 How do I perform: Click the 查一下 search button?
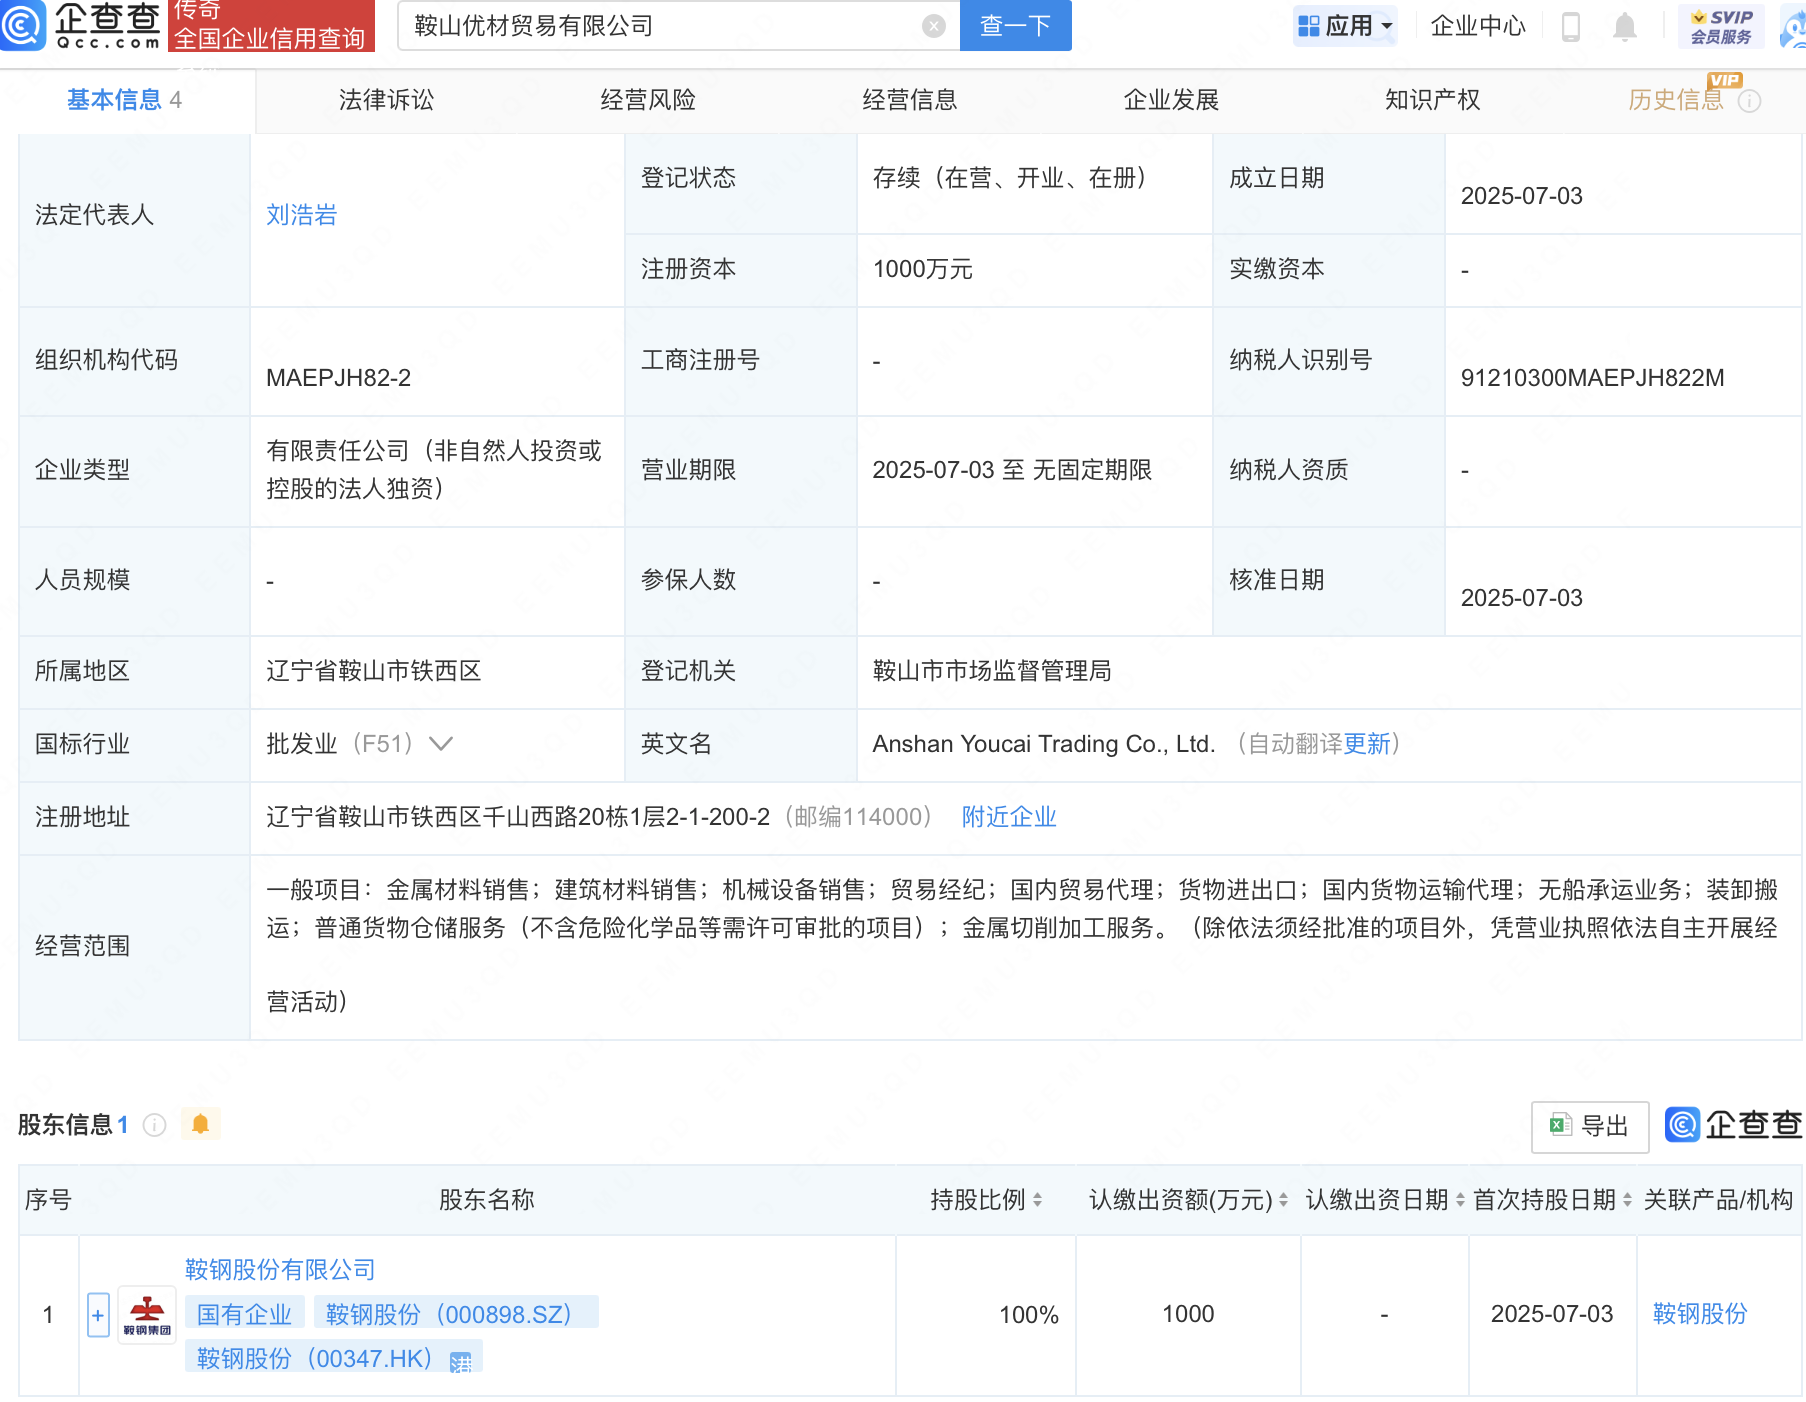tap(1015, 26)
